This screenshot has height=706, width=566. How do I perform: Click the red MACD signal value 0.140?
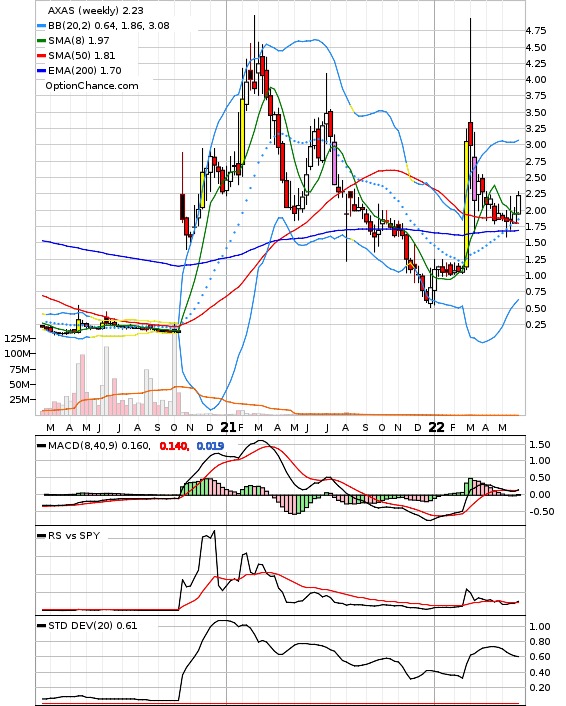click(173, 446)
